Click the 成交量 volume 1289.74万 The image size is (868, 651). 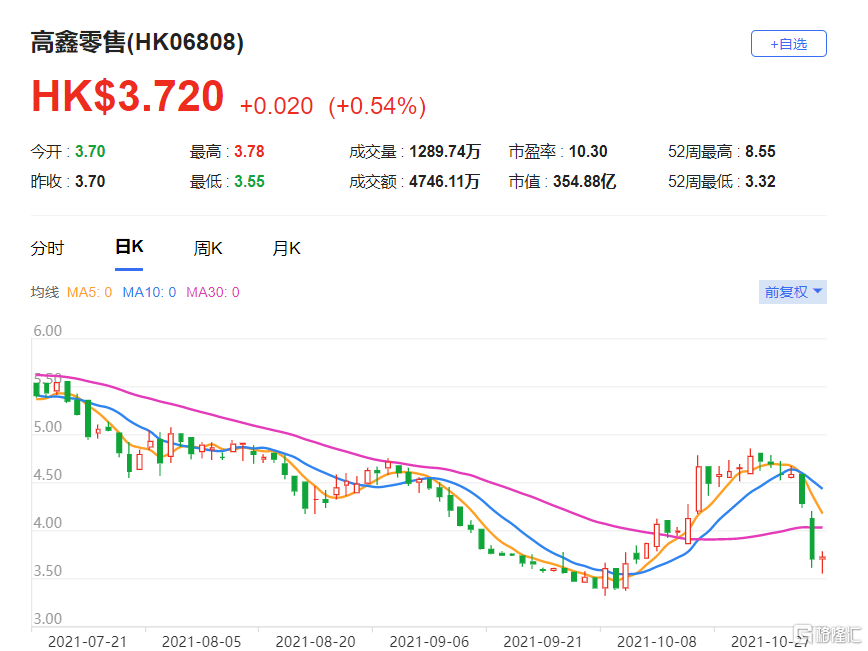(x=445, y=151)
